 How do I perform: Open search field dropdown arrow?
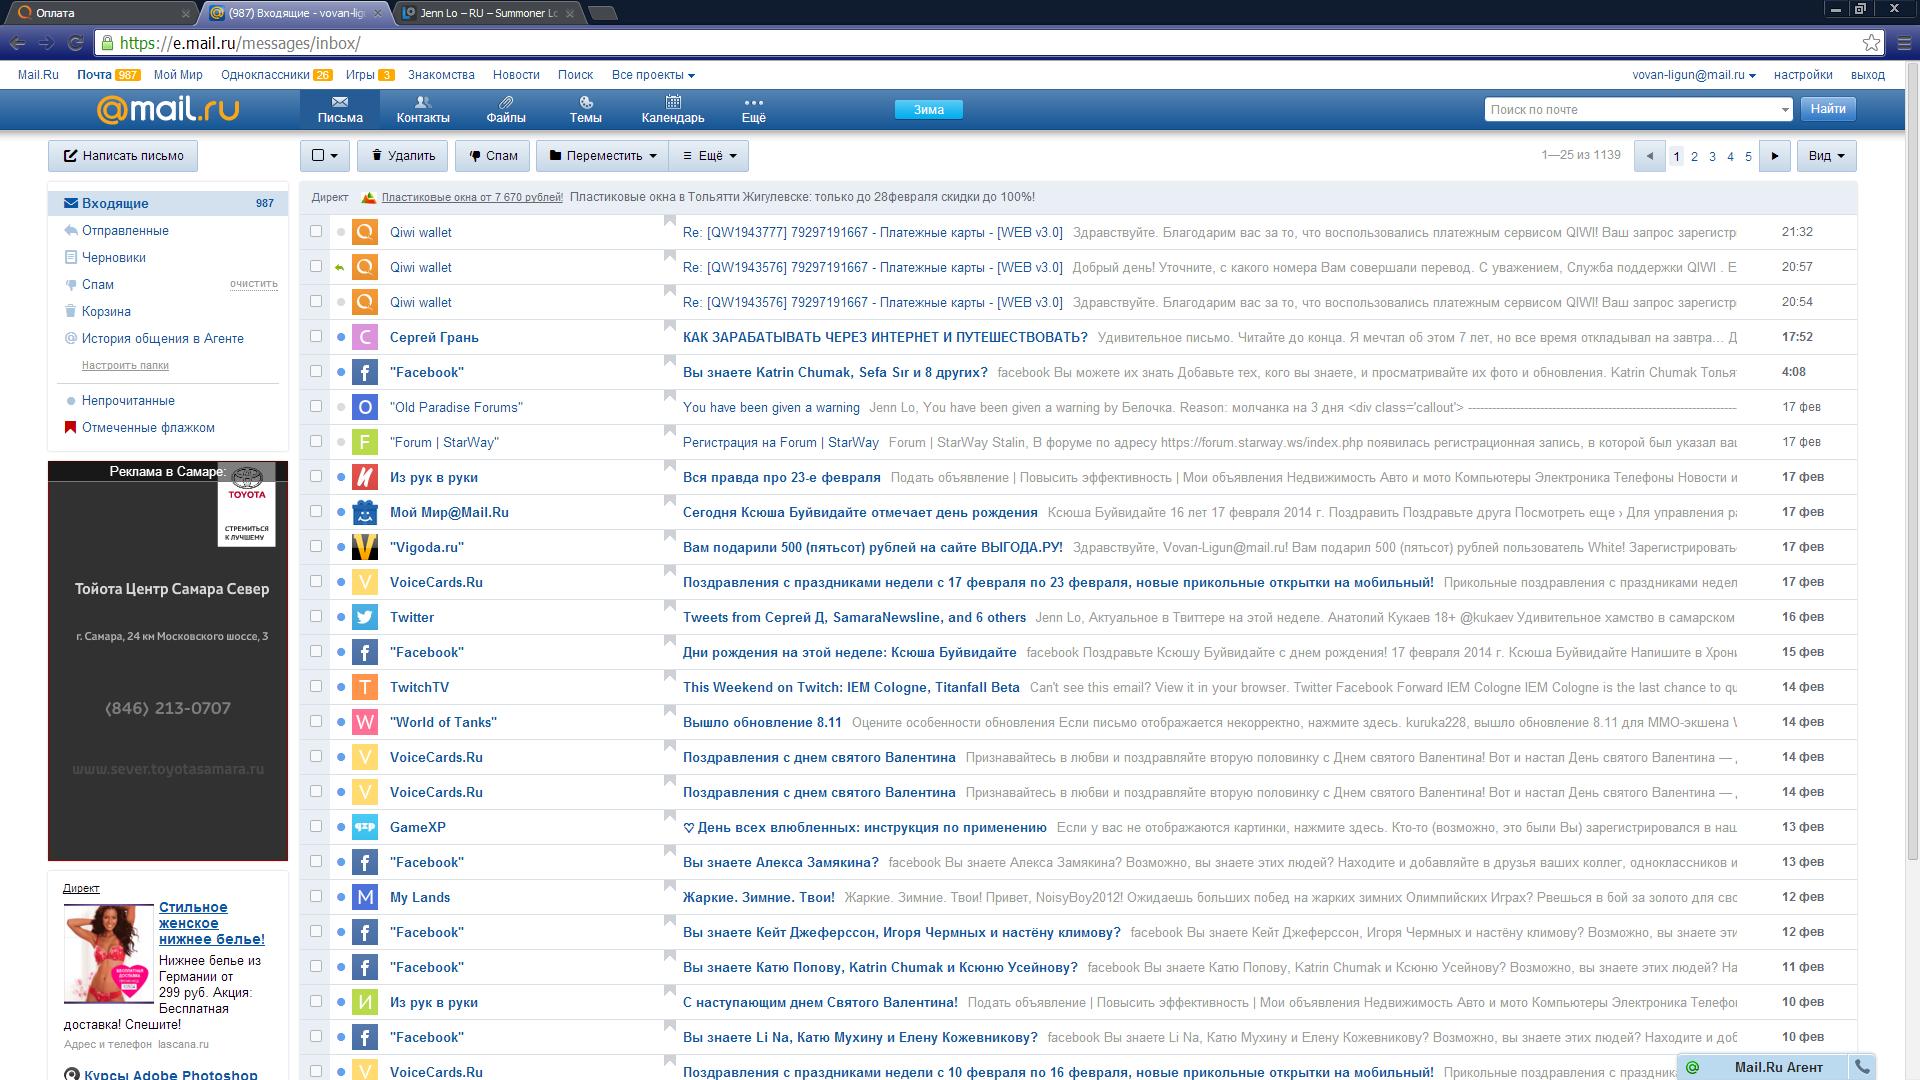[x=1785, y=110]
